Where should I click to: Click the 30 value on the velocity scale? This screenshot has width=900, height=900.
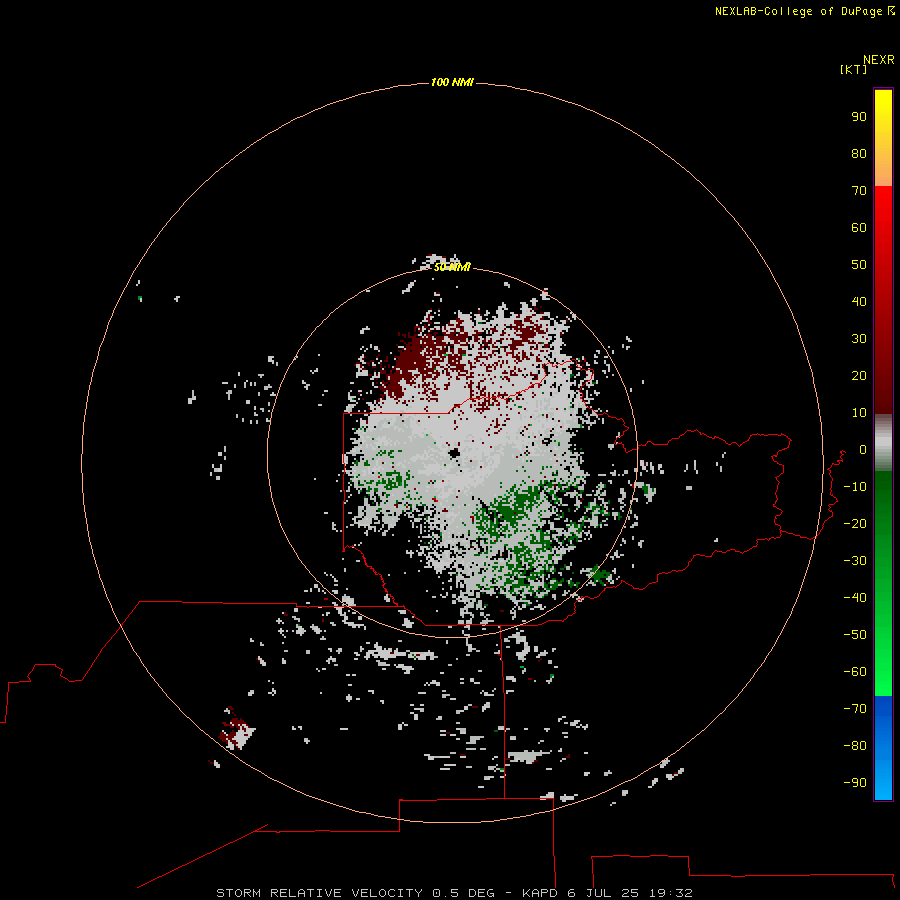(859, 339)
